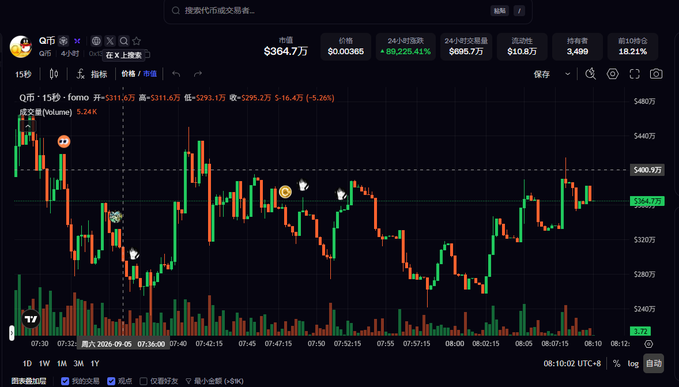Open the Q币 penguin token avatar
This screenshot has width=679, height=387.
tap(20, 46)
